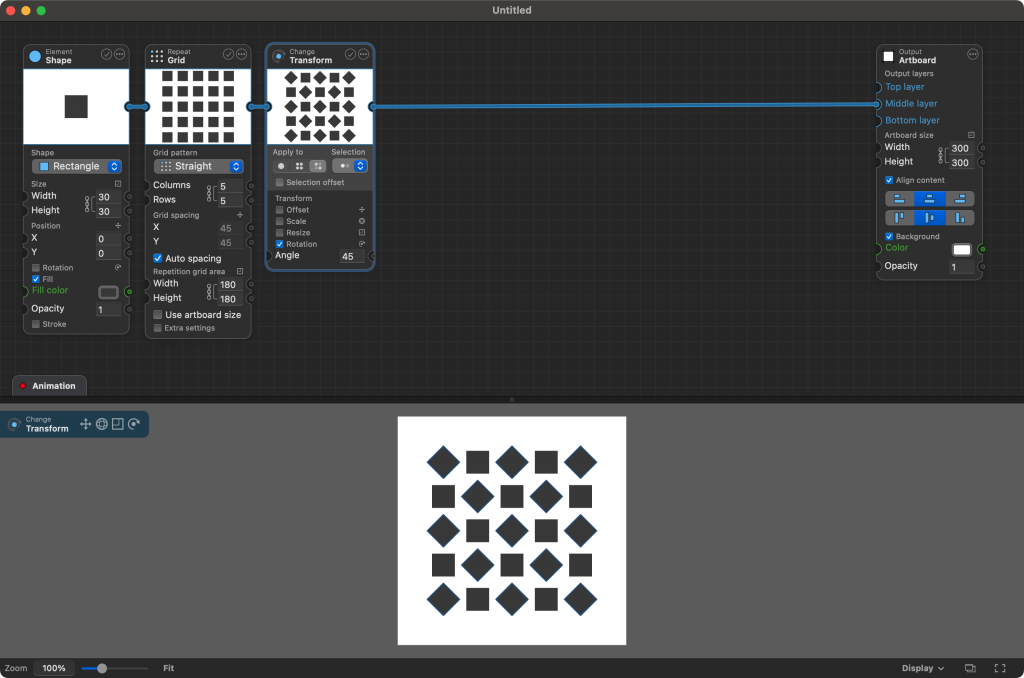Click the Zoom percentage button
1024x678 pixels.
[x=53, y=668]
